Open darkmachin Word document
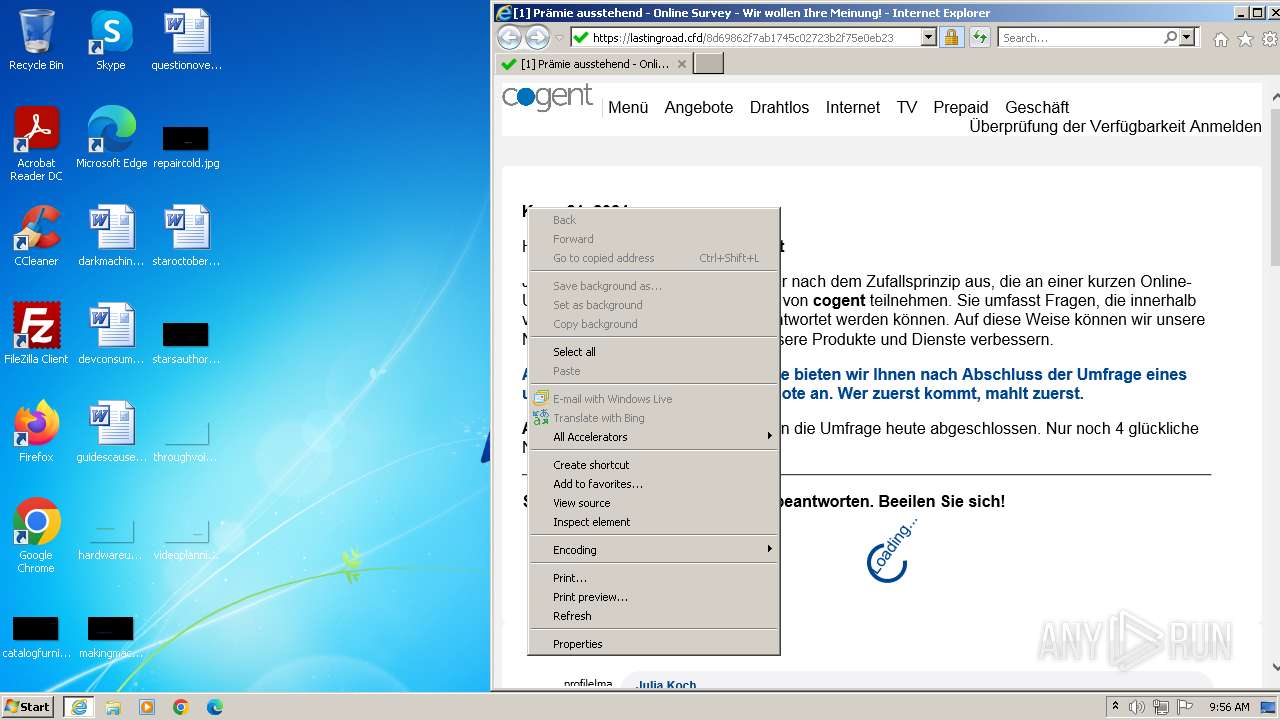The width and height of the screenshot is (1280, 720). coord(111,236)
